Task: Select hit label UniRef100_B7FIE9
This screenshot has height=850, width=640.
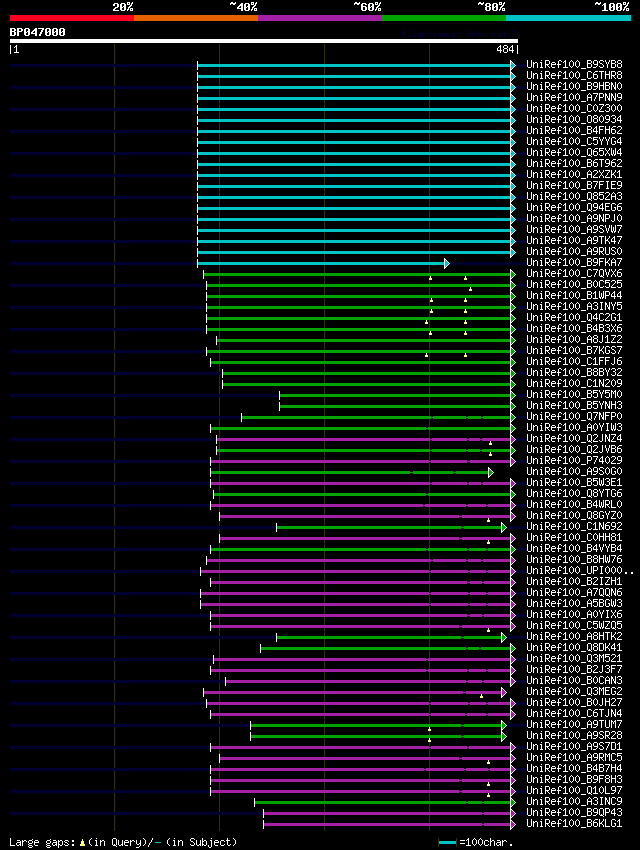Action: [x=574, y=185]
